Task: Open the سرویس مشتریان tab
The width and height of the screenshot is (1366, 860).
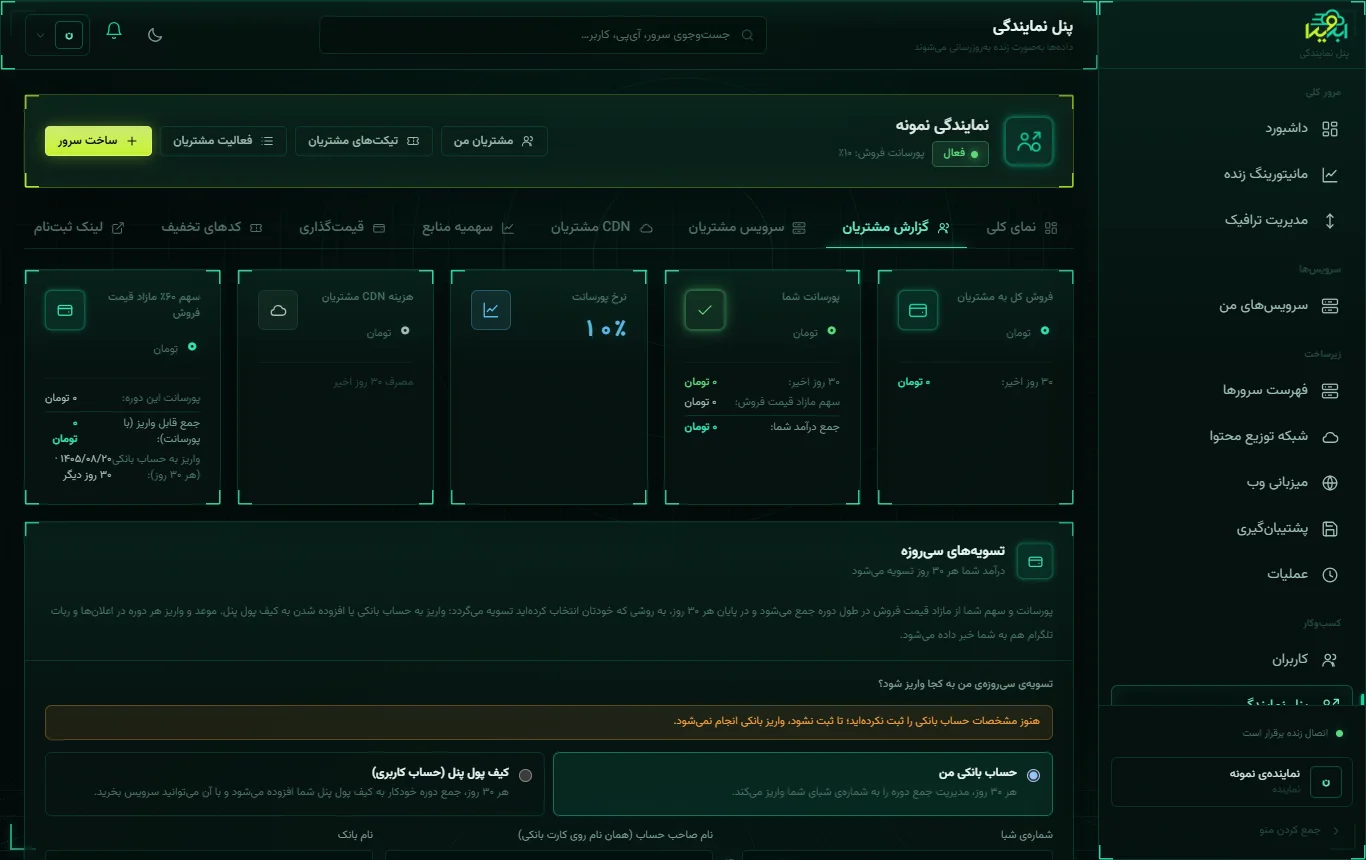Action: pos(747,228)
